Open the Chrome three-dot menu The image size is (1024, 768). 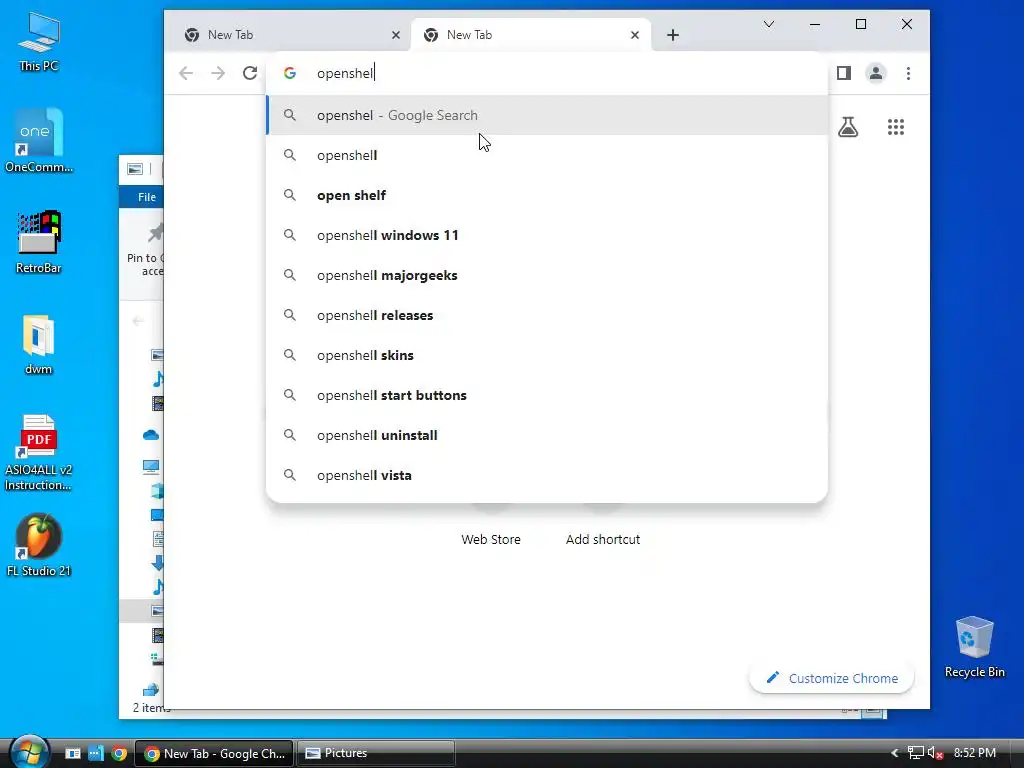click(908, 73)
